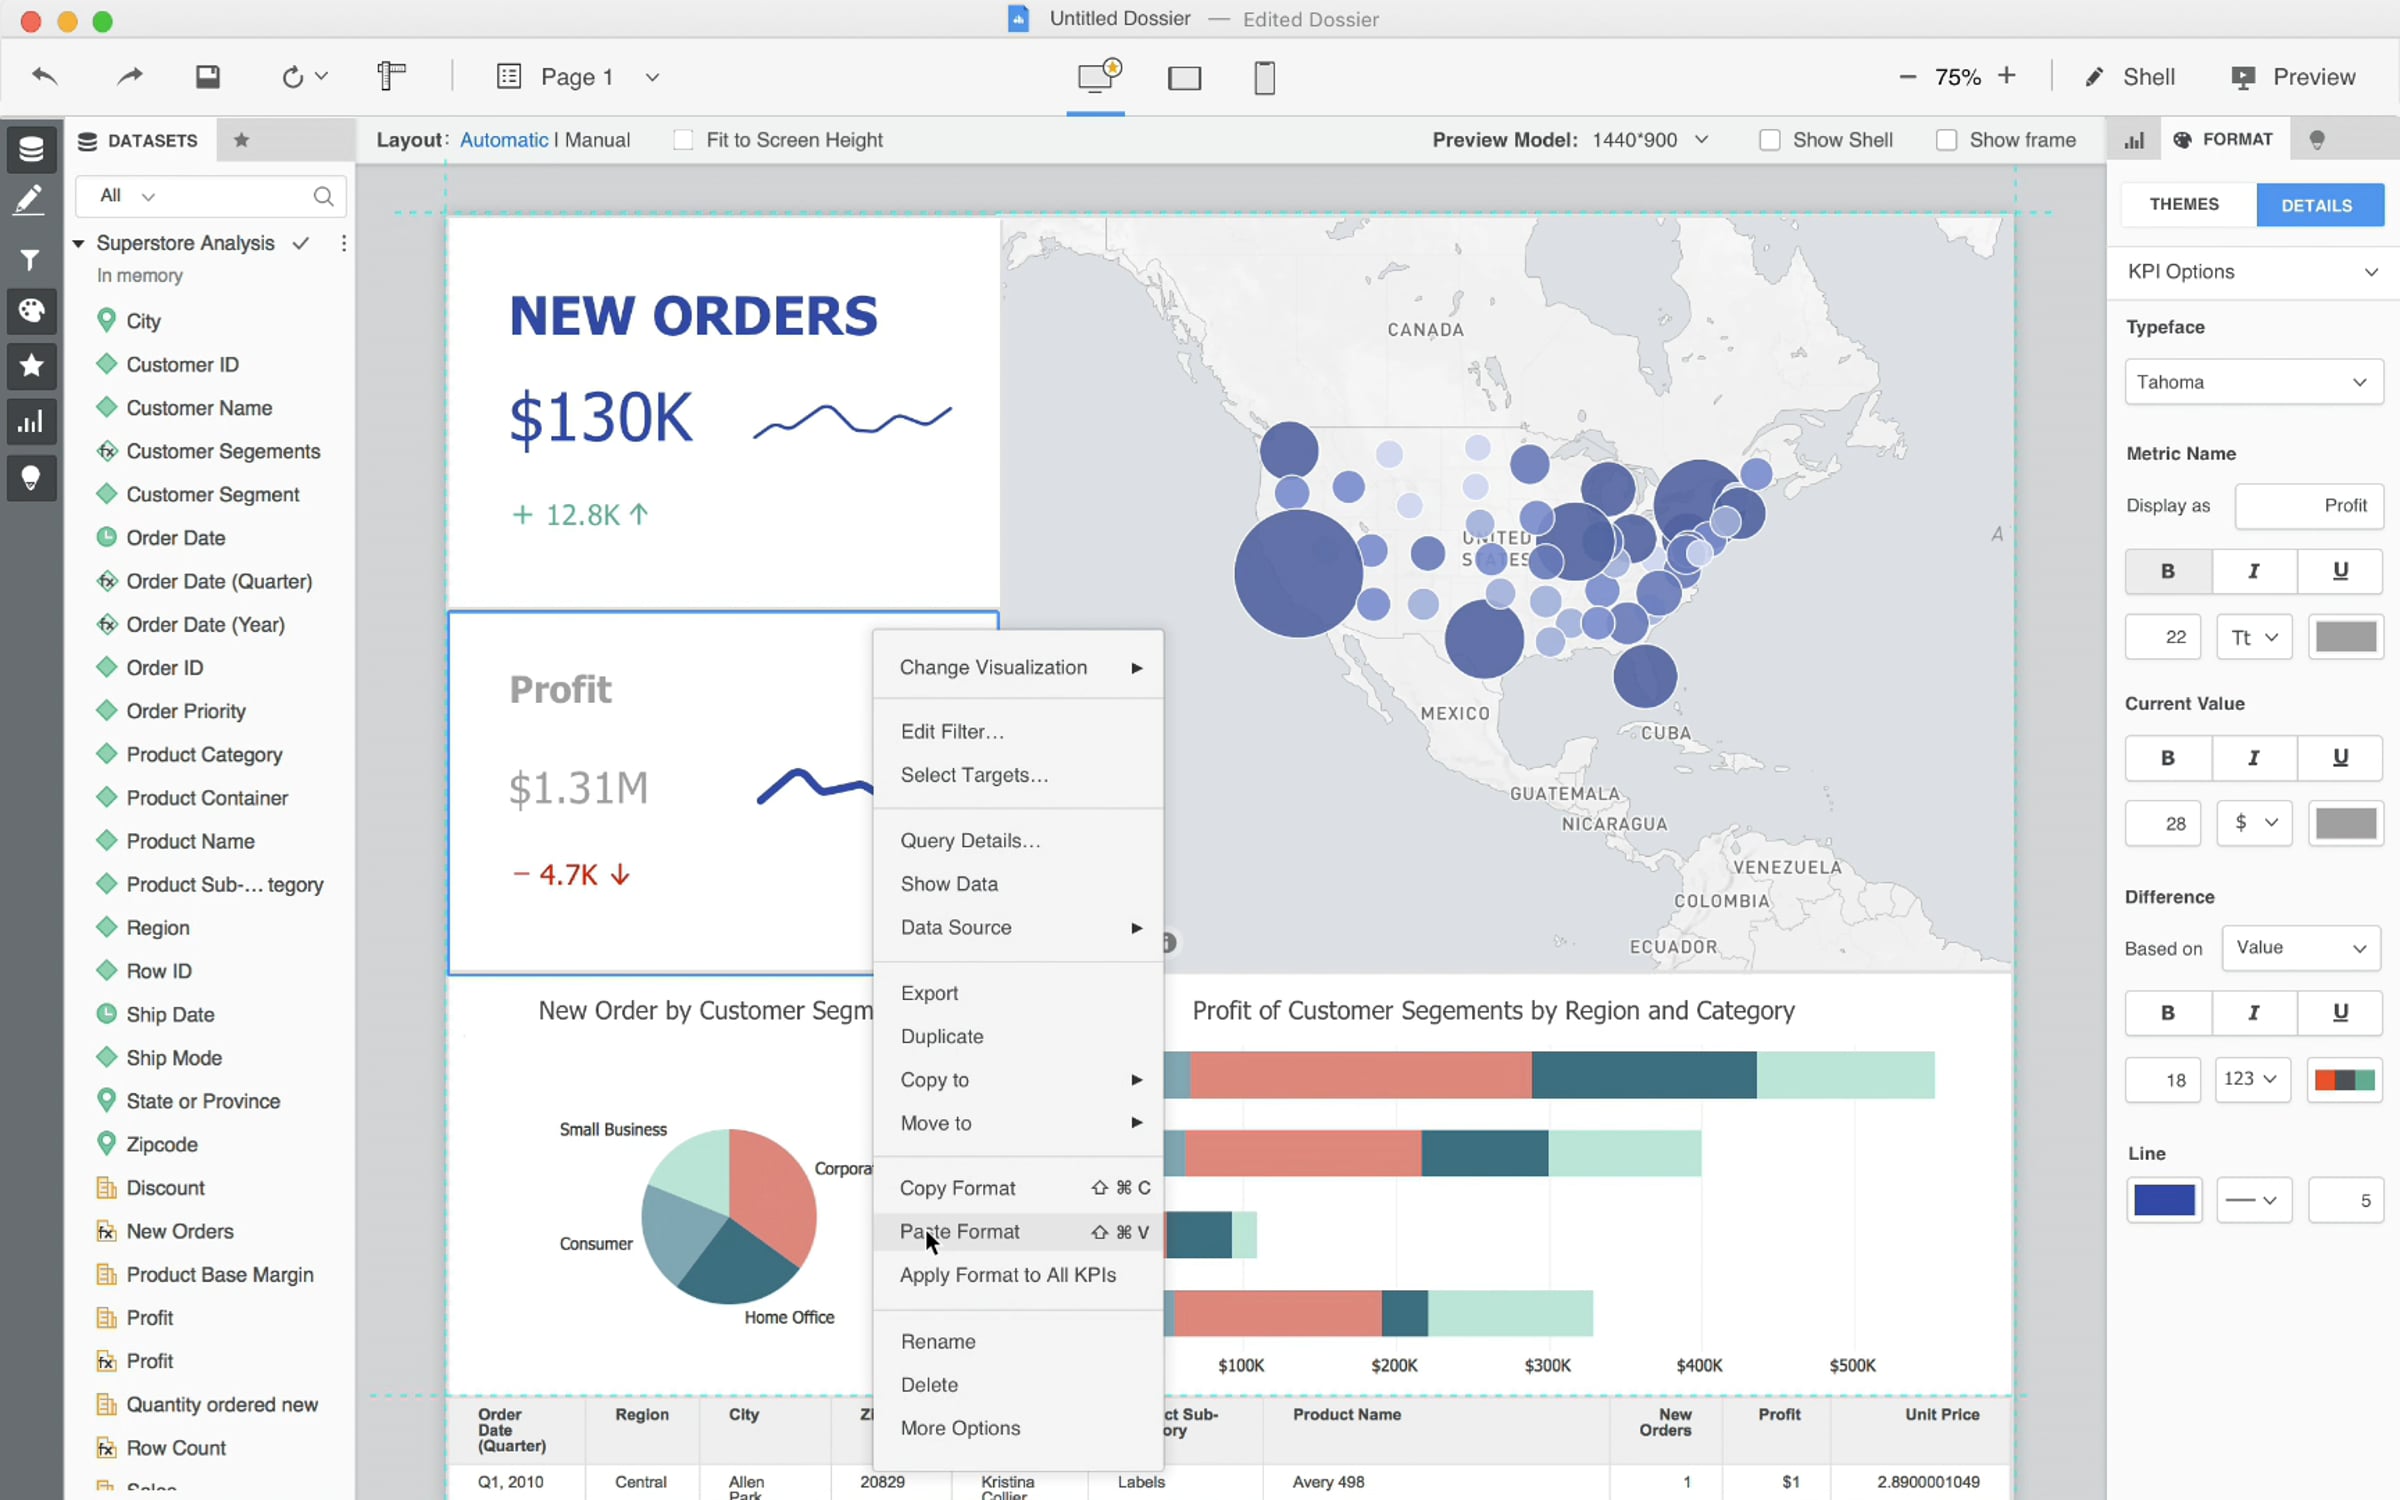Click the search icon in the datasets panel
2400x1500 pixels.
click(x=323, y=196)
